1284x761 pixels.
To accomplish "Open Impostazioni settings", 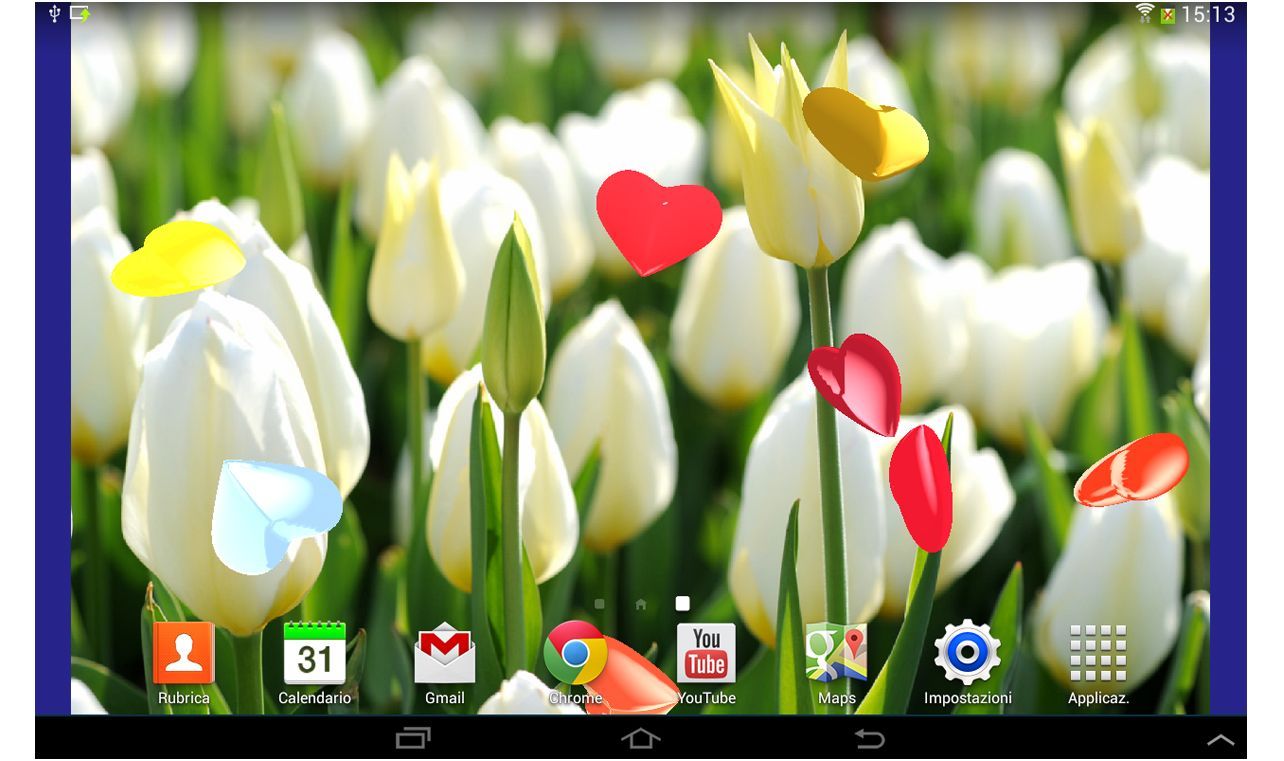I will pos(967,654).
